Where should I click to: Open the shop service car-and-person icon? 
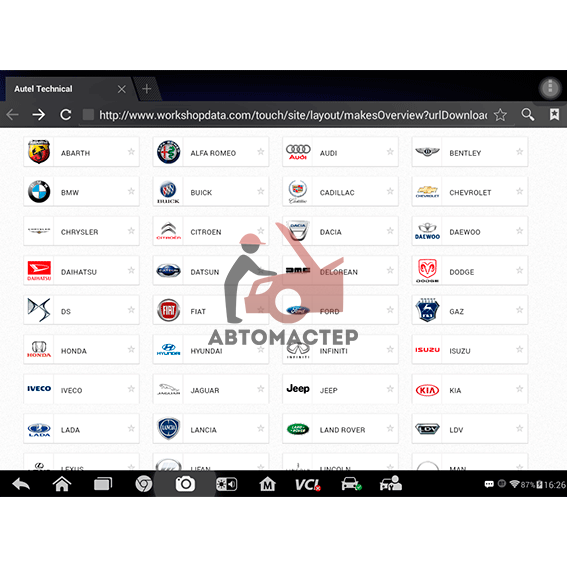coord(391,483)
